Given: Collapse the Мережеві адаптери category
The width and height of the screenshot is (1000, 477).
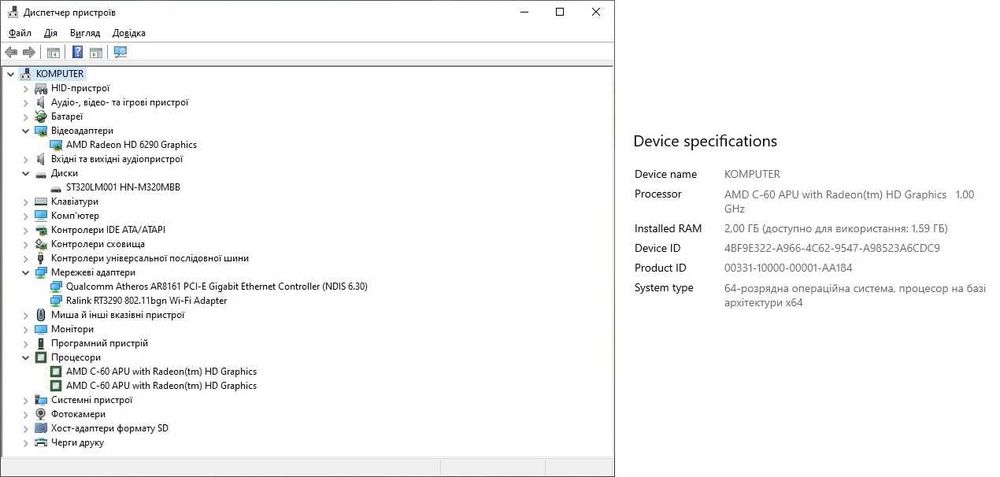Looking at the screenshot, I should click(26, 272).
